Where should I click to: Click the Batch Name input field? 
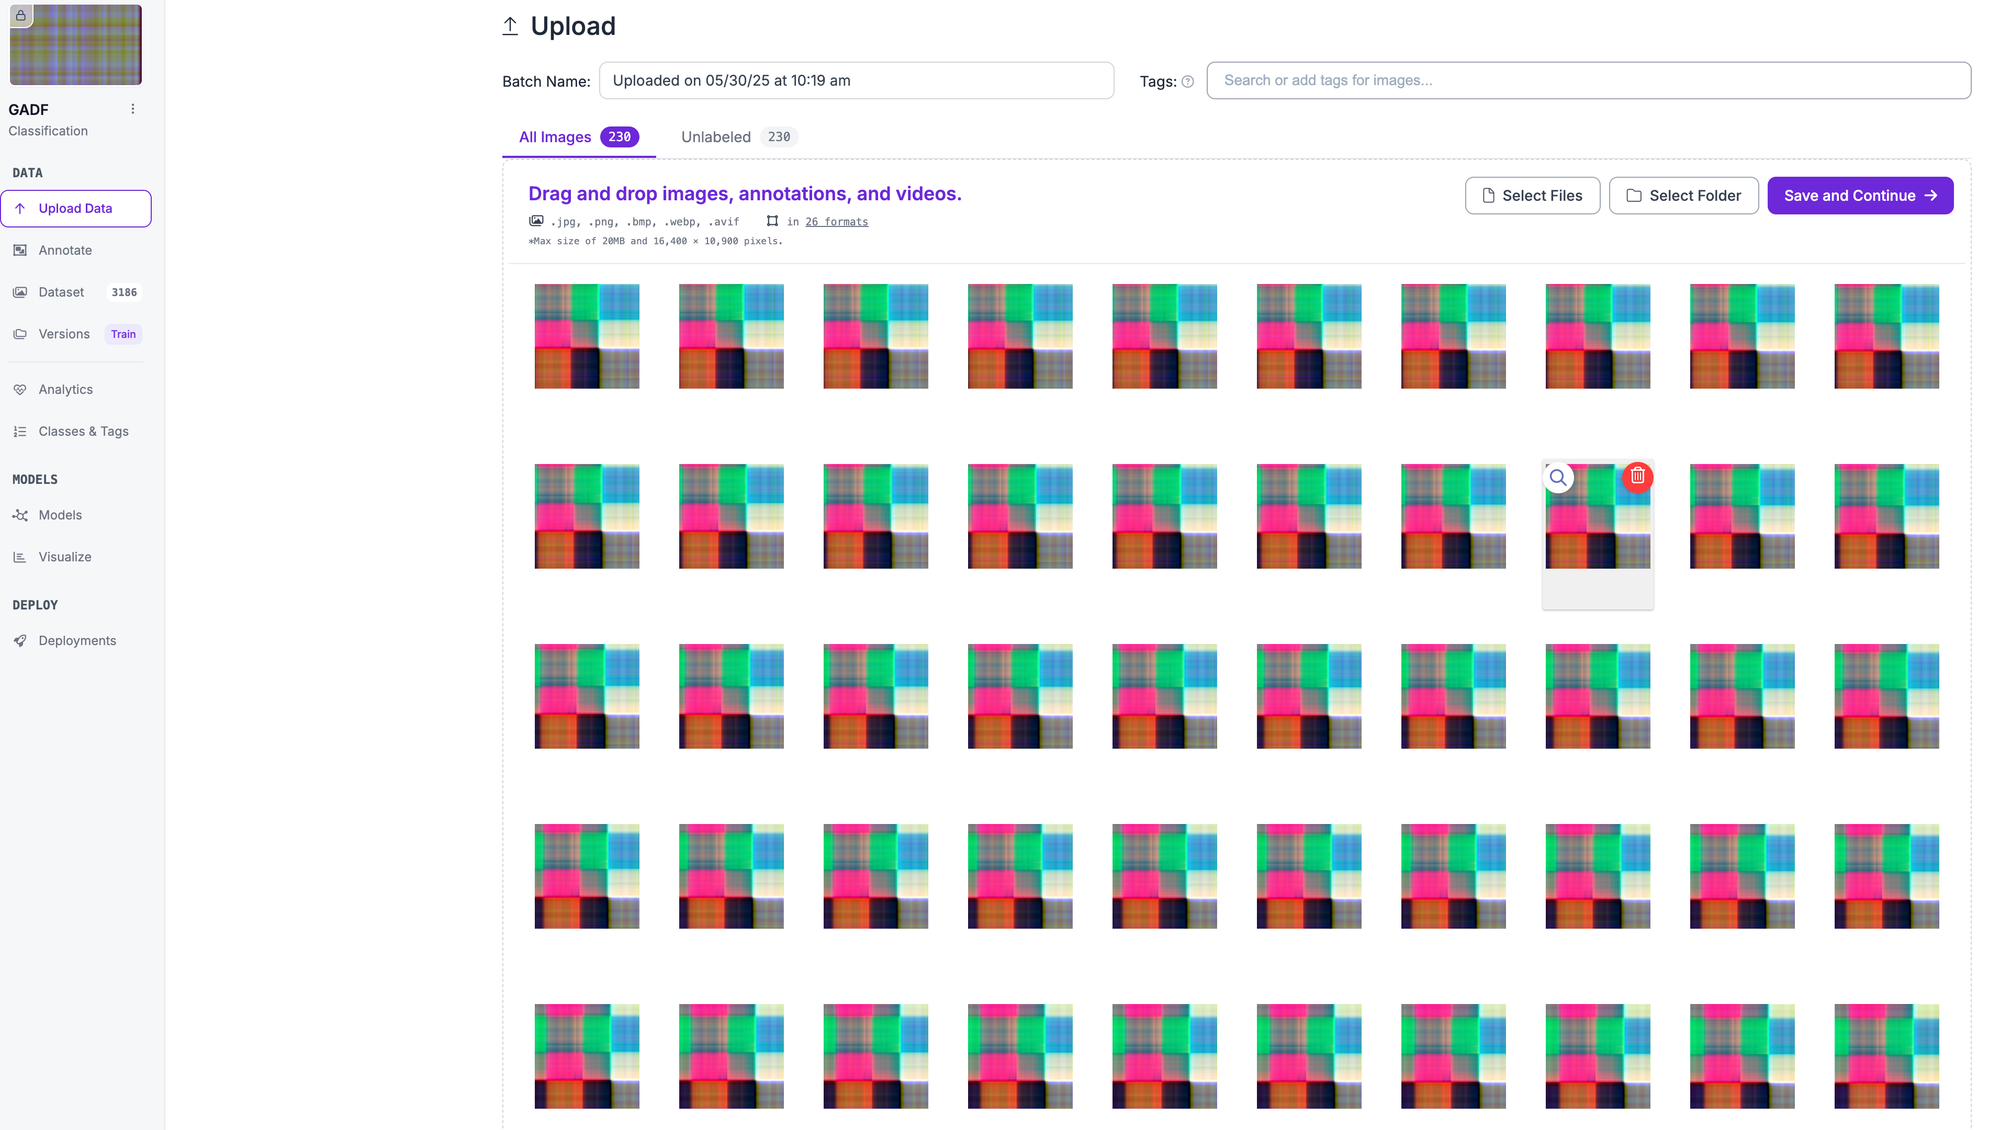(x=856, y=81)
